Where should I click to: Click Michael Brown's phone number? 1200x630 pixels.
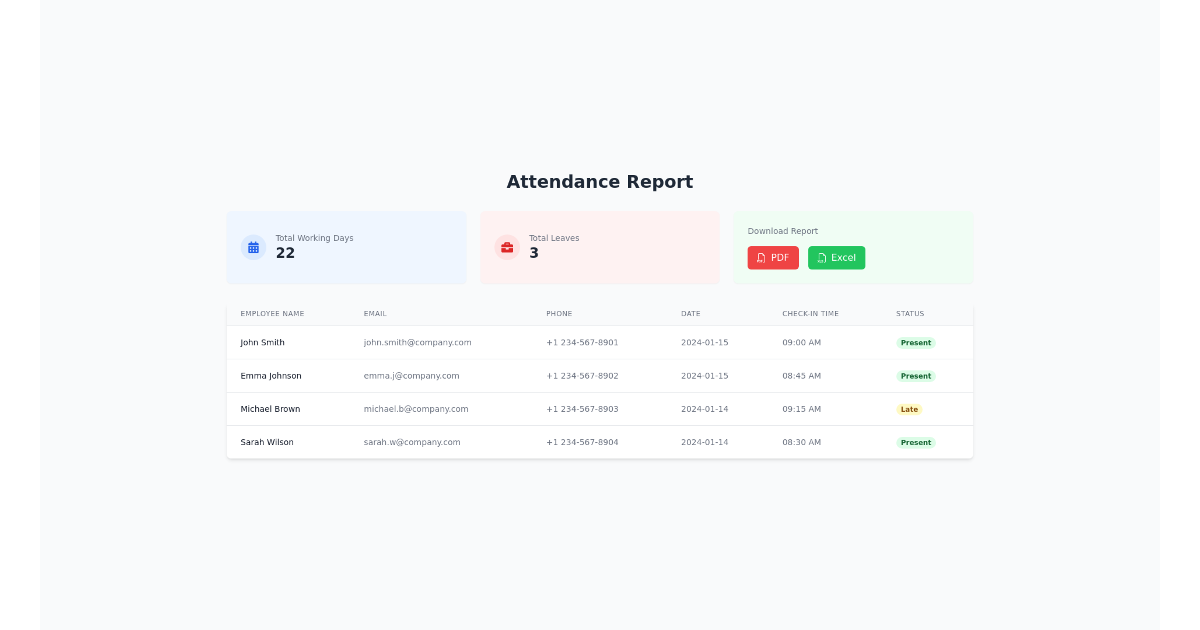click(x=582, y=409)
